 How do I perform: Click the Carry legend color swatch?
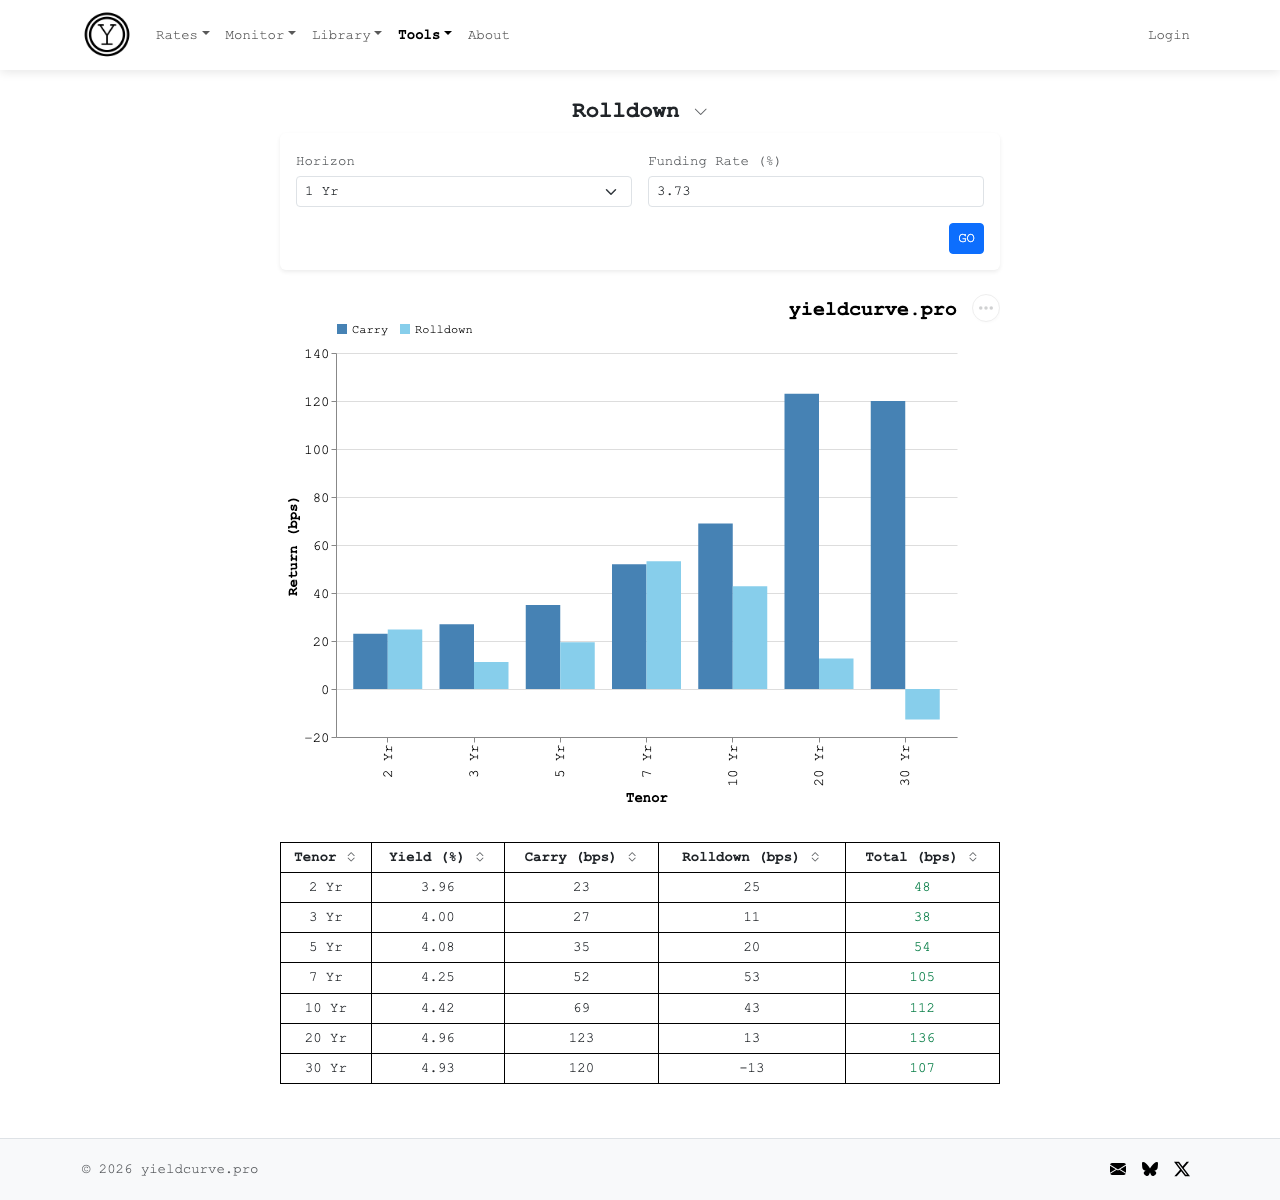342,329
